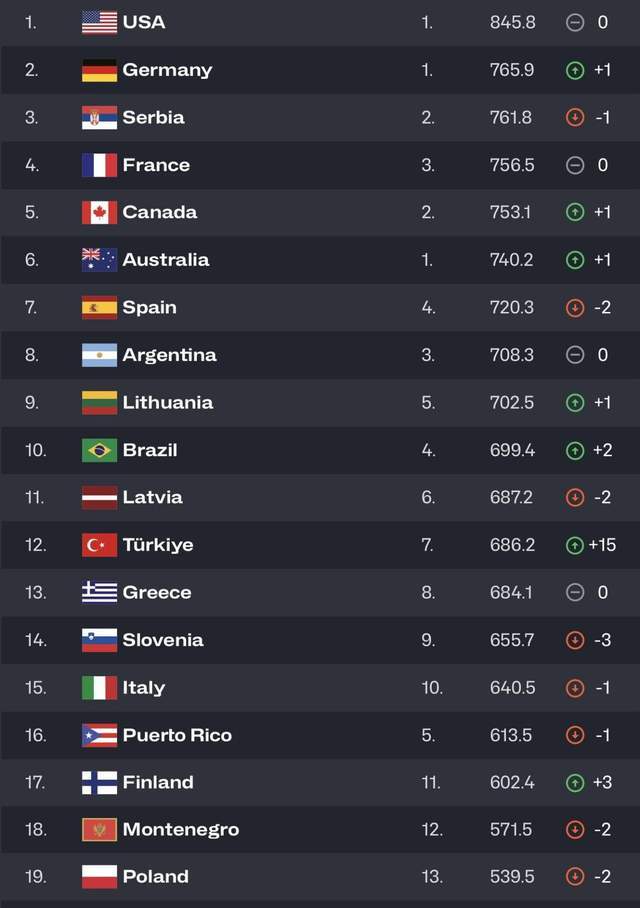This screenshot has width=640, height=908.
Task: Open the Serbia team link
Action: (153, 117)
